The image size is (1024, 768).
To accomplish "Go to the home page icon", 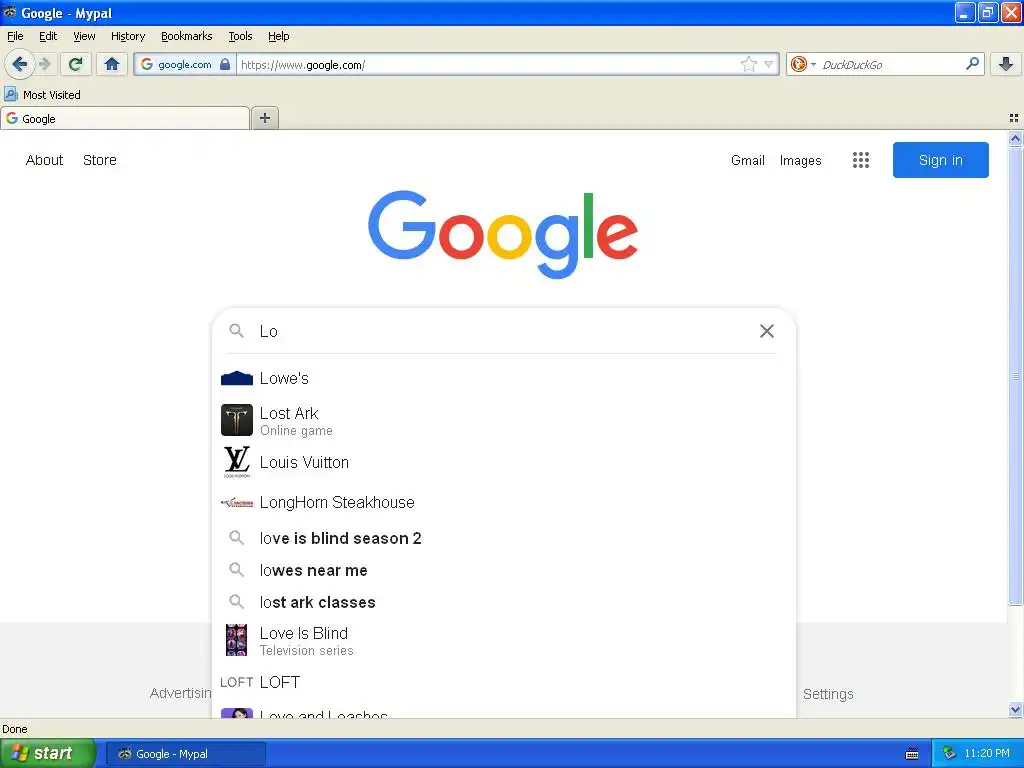I will [112, 64].
